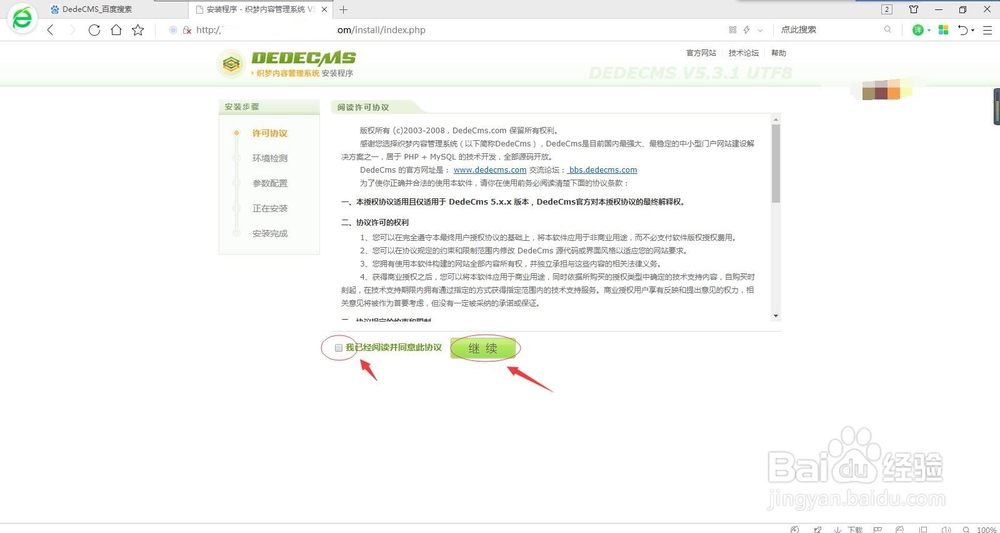Select the 安装完成 install step

(x=270, y=233)
